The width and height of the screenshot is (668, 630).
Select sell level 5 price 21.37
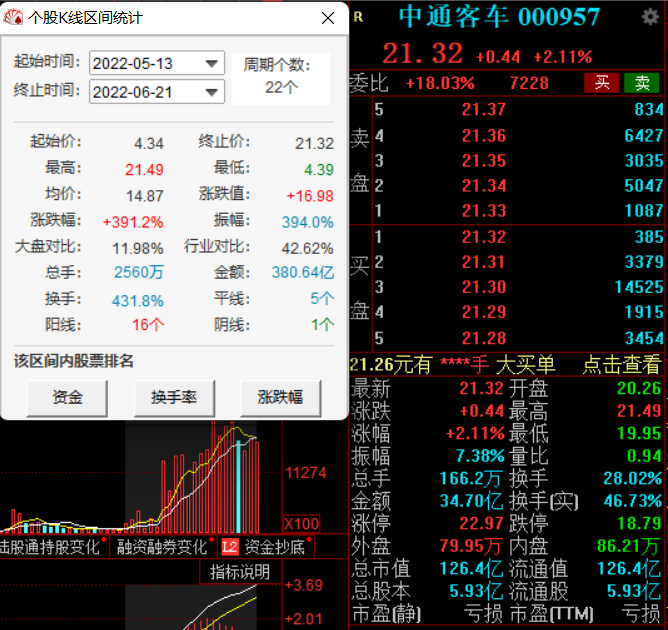coord(484,110)
